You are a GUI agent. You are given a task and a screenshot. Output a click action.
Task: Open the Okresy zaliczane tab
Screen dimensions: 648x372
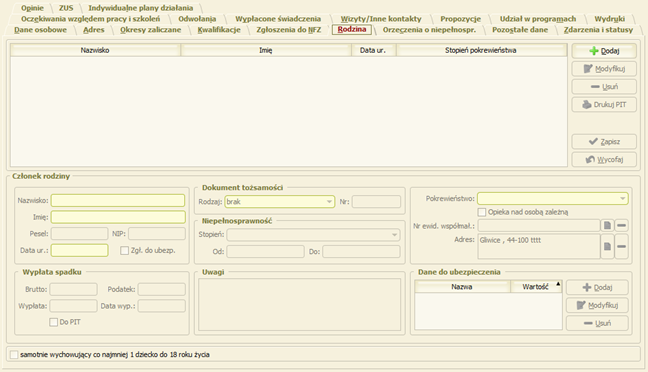click(x=150, y=30)
